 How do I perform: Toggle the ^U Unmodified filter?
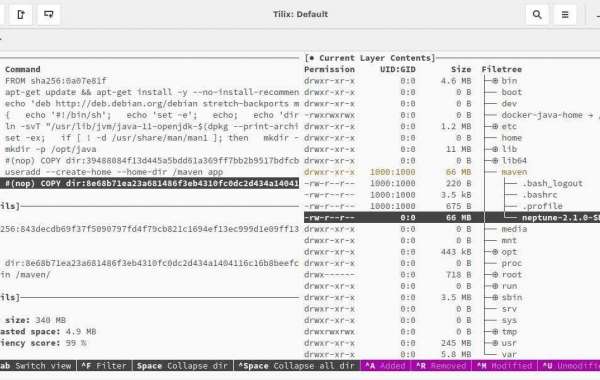(x=570, y=366)
